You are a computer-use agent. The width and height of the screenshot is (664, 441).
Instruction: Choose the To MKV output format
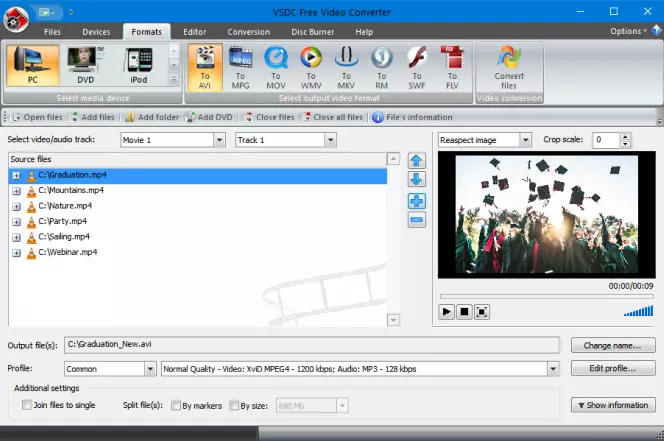(x=346, y=67)
